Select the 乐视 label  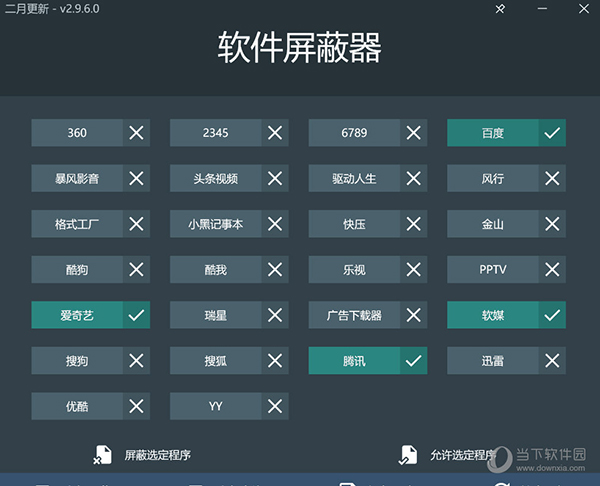coord(354,269)
